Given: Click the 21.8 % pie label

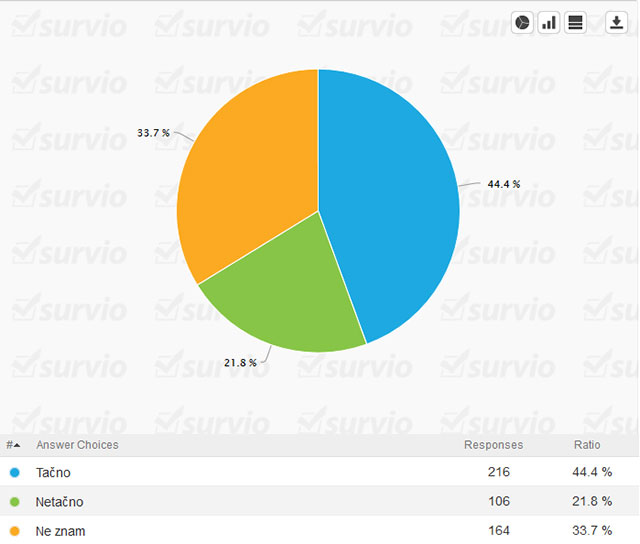Looking at the screenshot, I should tap(240, 362).
